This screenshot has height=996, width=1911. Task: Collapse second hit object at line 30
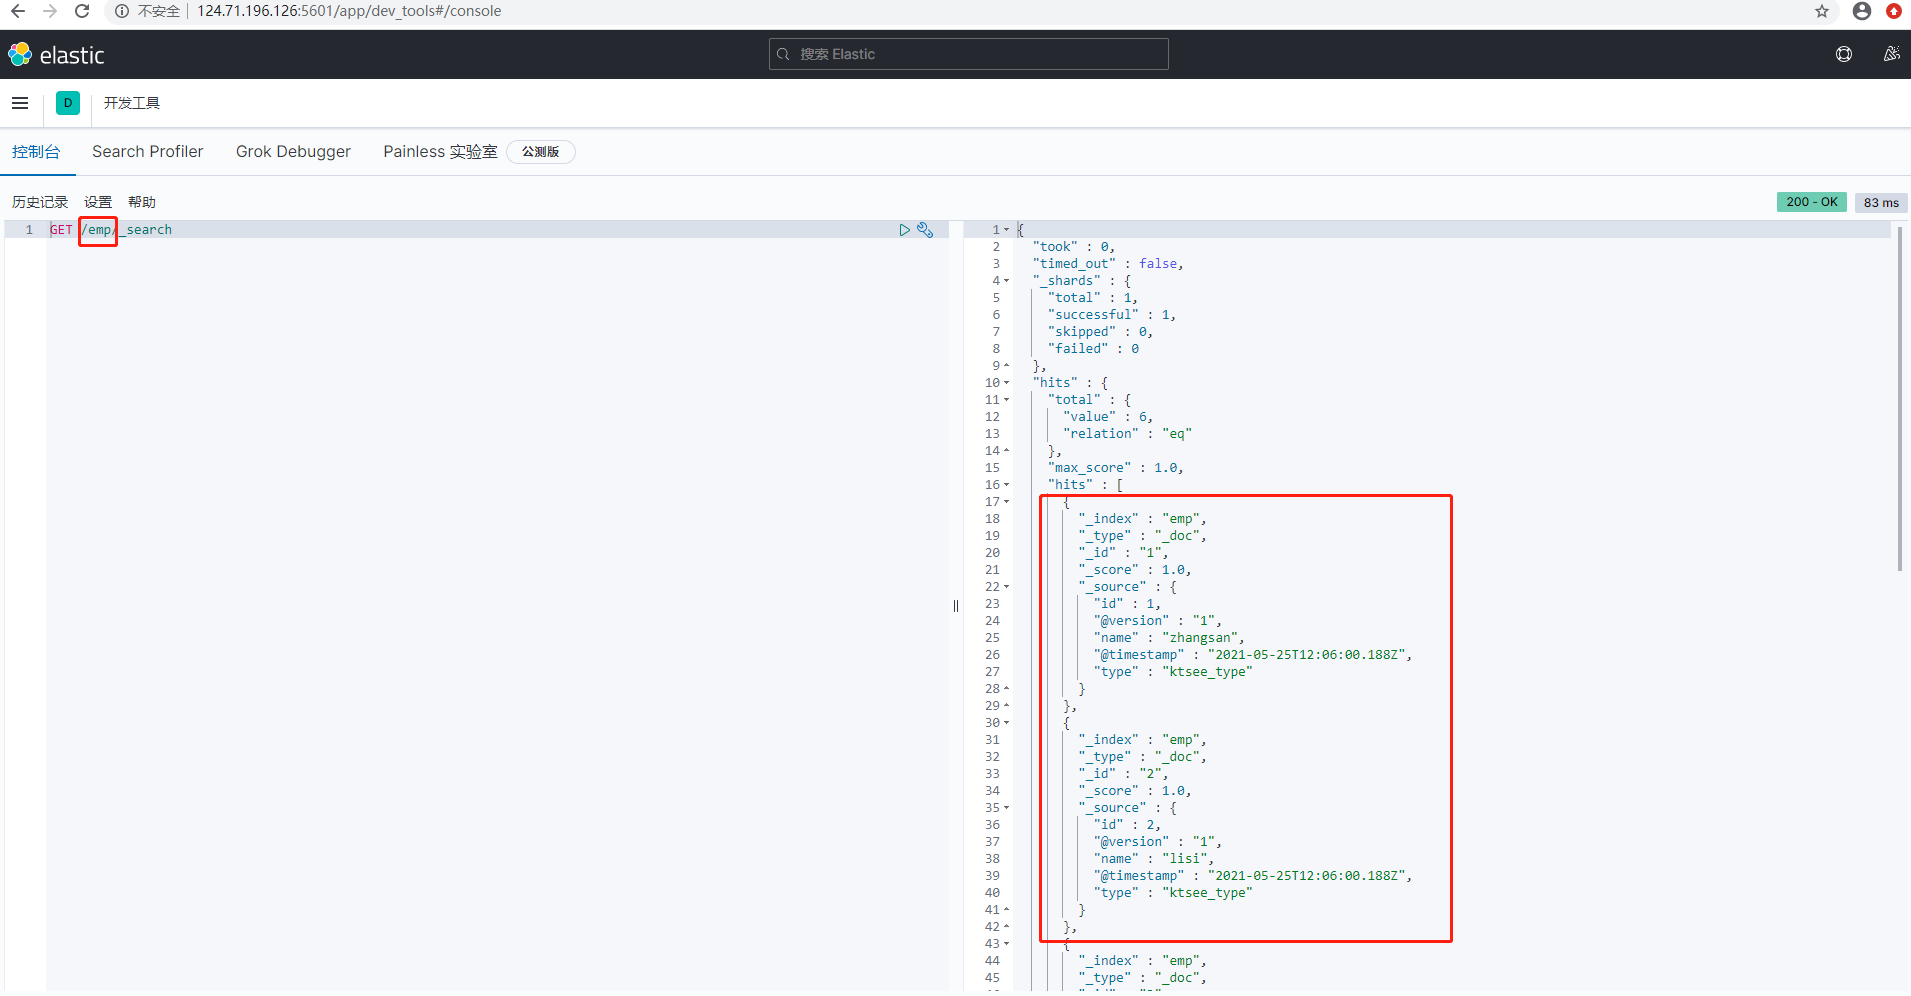pyautogui.click(x=1007, y=723)
